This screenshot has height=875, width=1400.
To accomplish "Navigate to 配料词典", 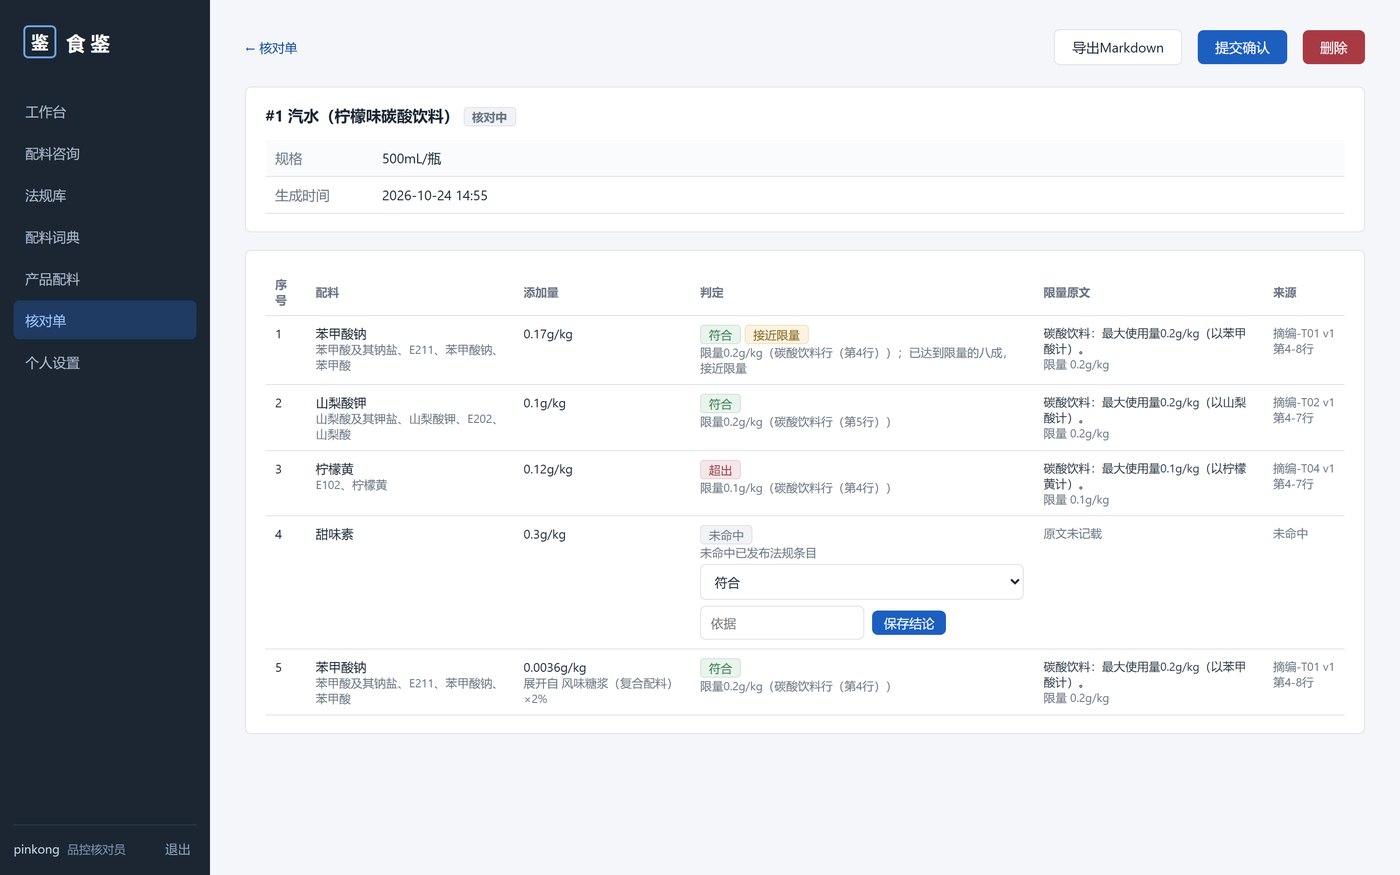I will (x=105, y=238).
